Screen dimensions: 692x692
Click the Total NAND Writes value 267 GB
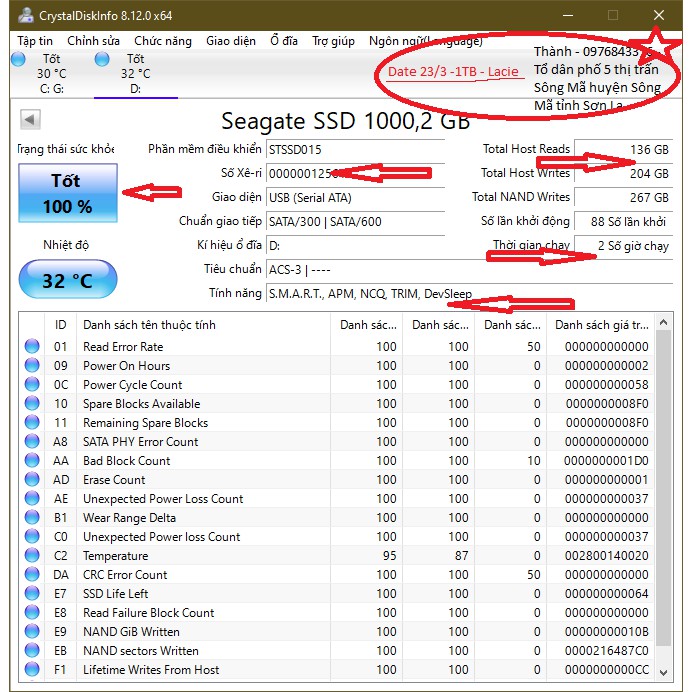[x=623, y=197]
